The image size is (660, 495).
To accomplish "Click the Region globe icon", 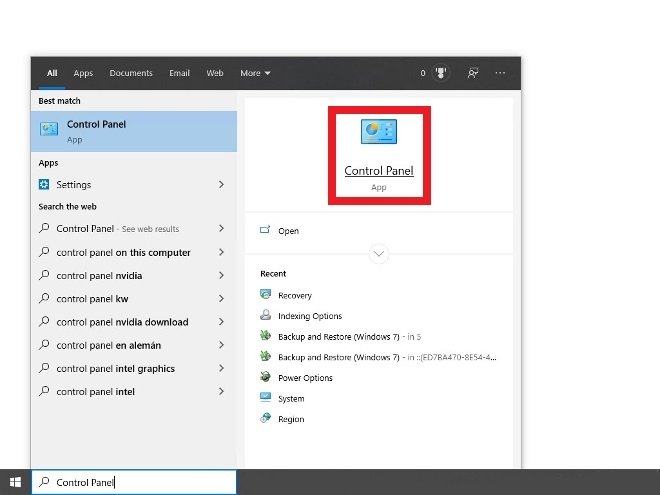I will coord(265,418).
